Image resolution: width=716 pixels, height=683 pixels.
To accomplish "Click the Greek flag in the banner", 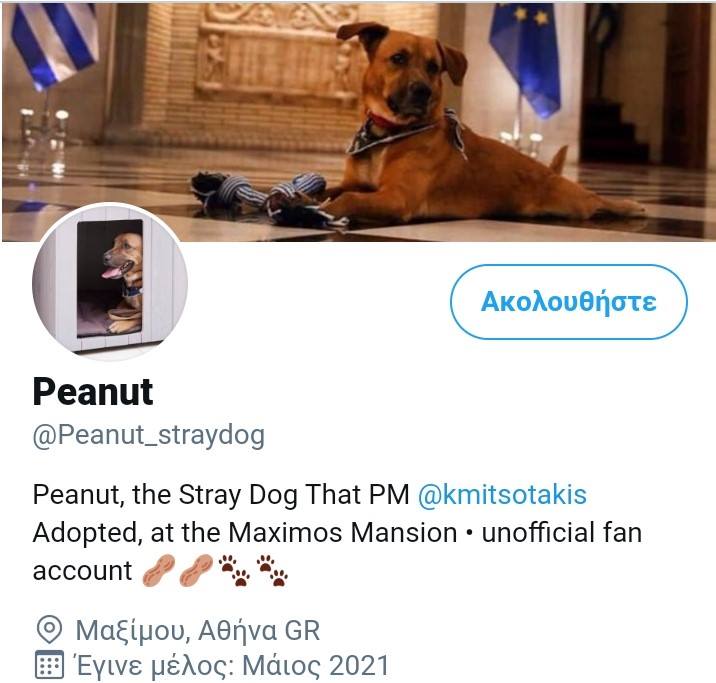I will [x=55, y=43].
